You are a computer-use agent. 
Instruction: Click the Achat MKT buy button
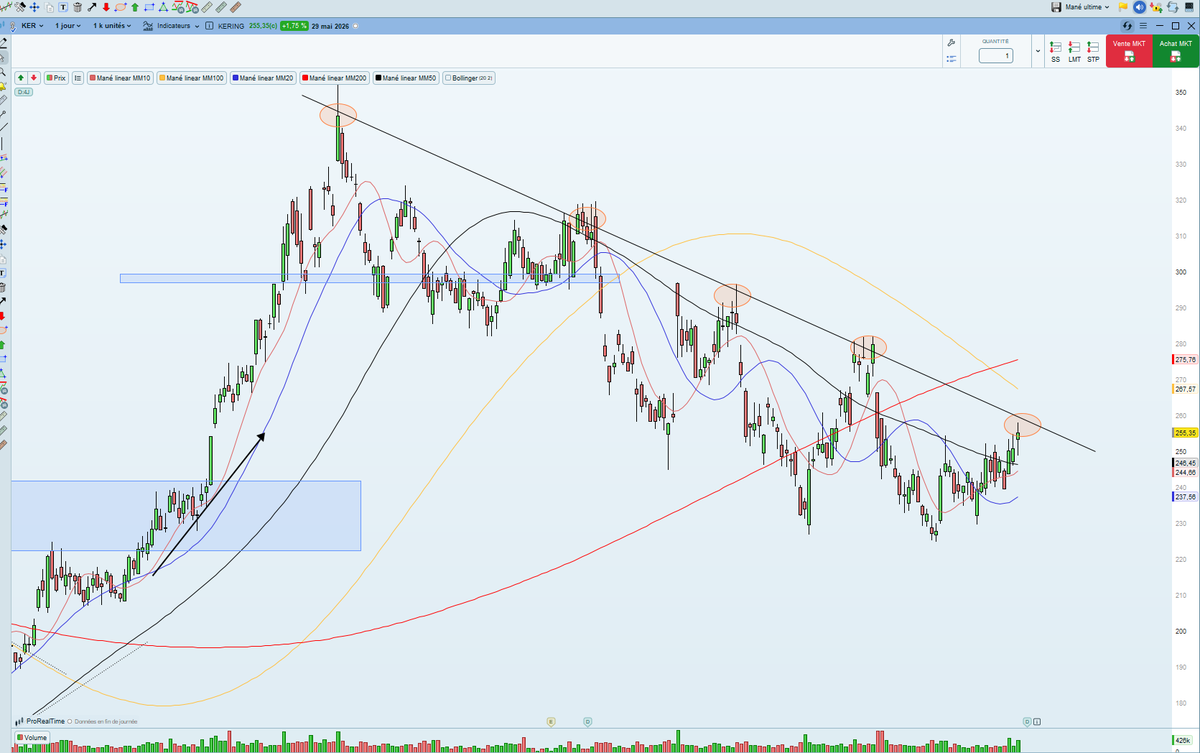[x=1176, y=51]
